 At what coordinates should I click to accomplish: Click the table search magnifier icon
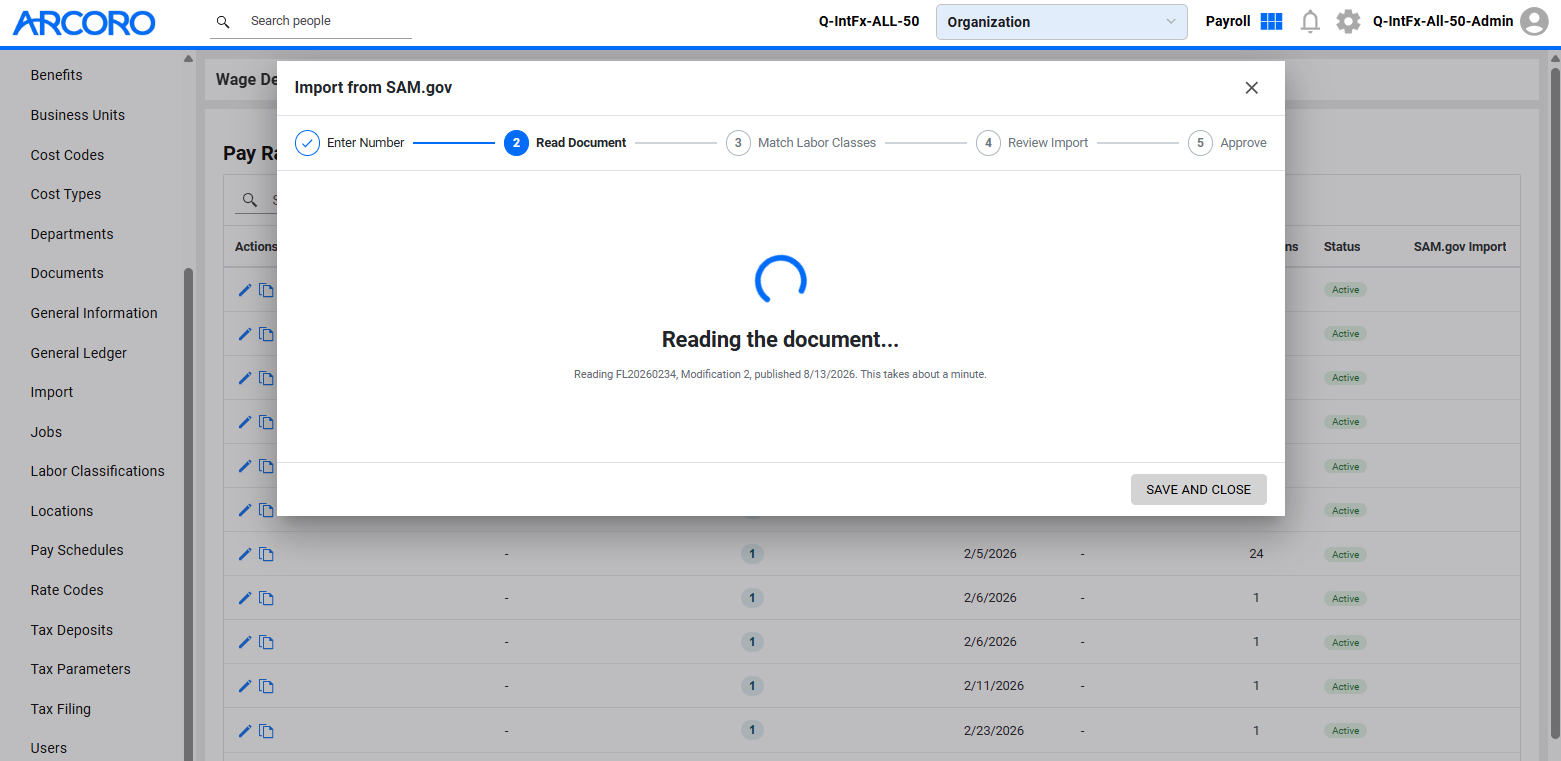coord(250,200)
